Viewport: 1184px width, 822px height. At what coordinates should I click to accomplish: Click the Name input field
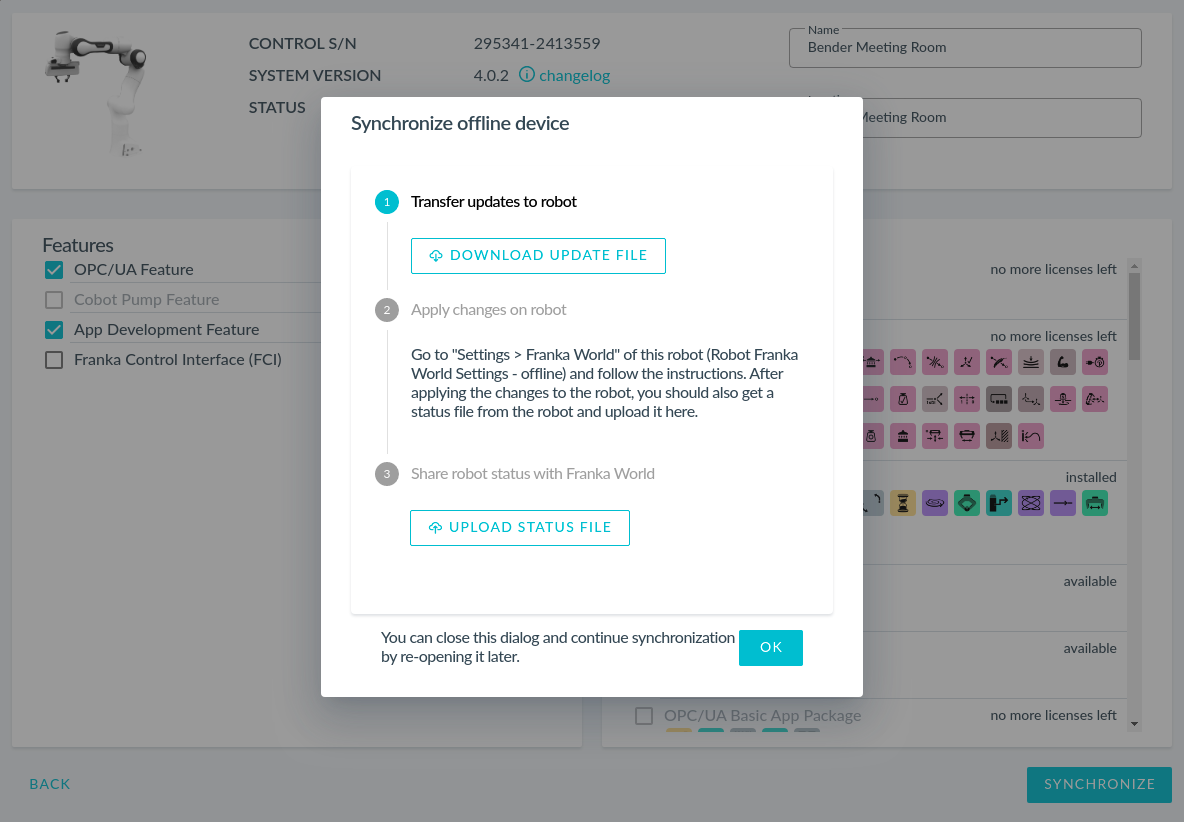[965, 48]
